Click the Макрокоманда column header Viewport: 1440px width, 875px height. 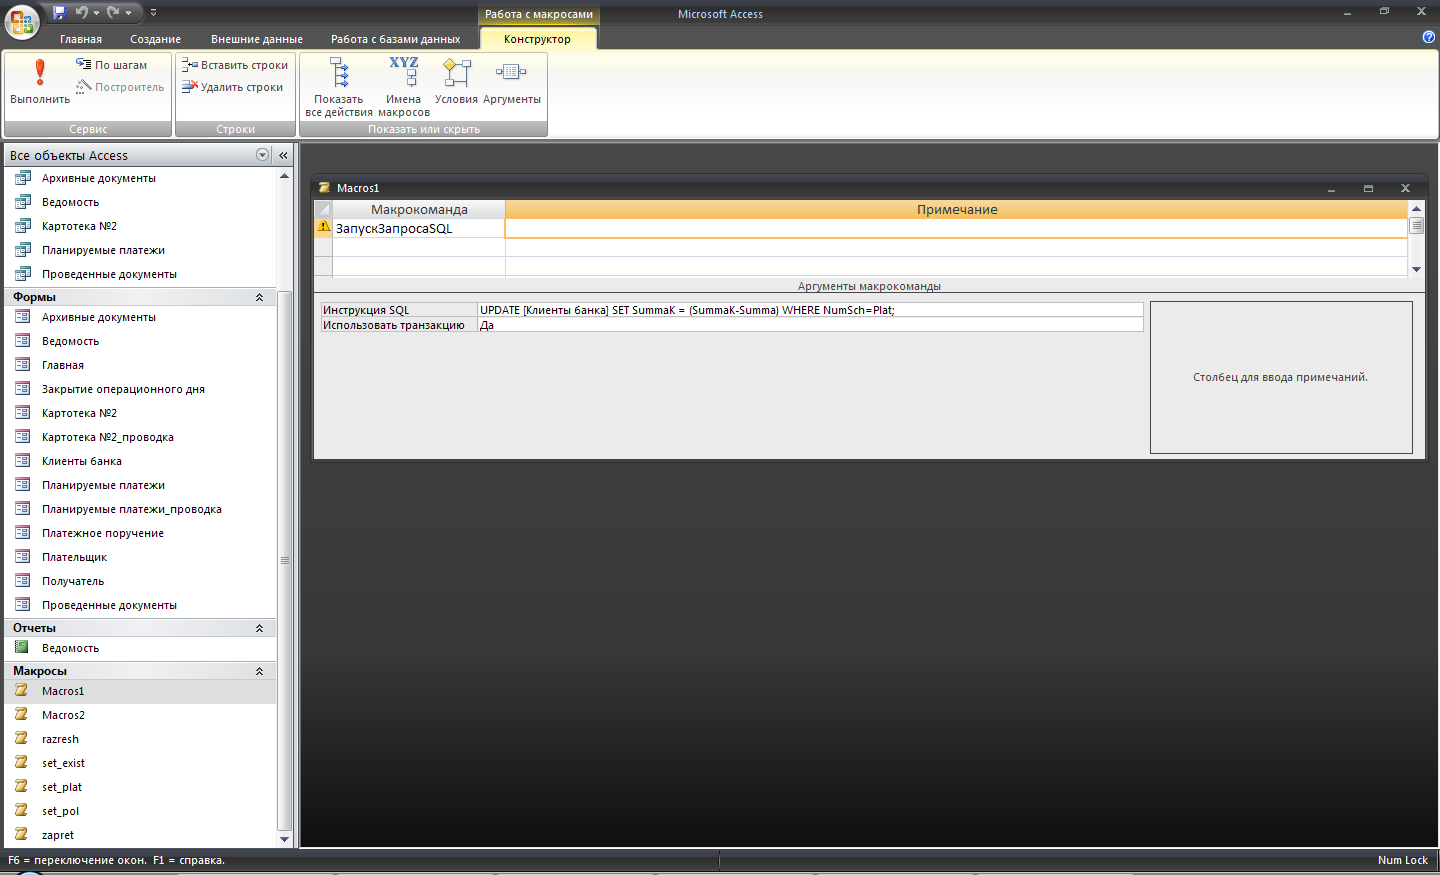tap(419, 209)
